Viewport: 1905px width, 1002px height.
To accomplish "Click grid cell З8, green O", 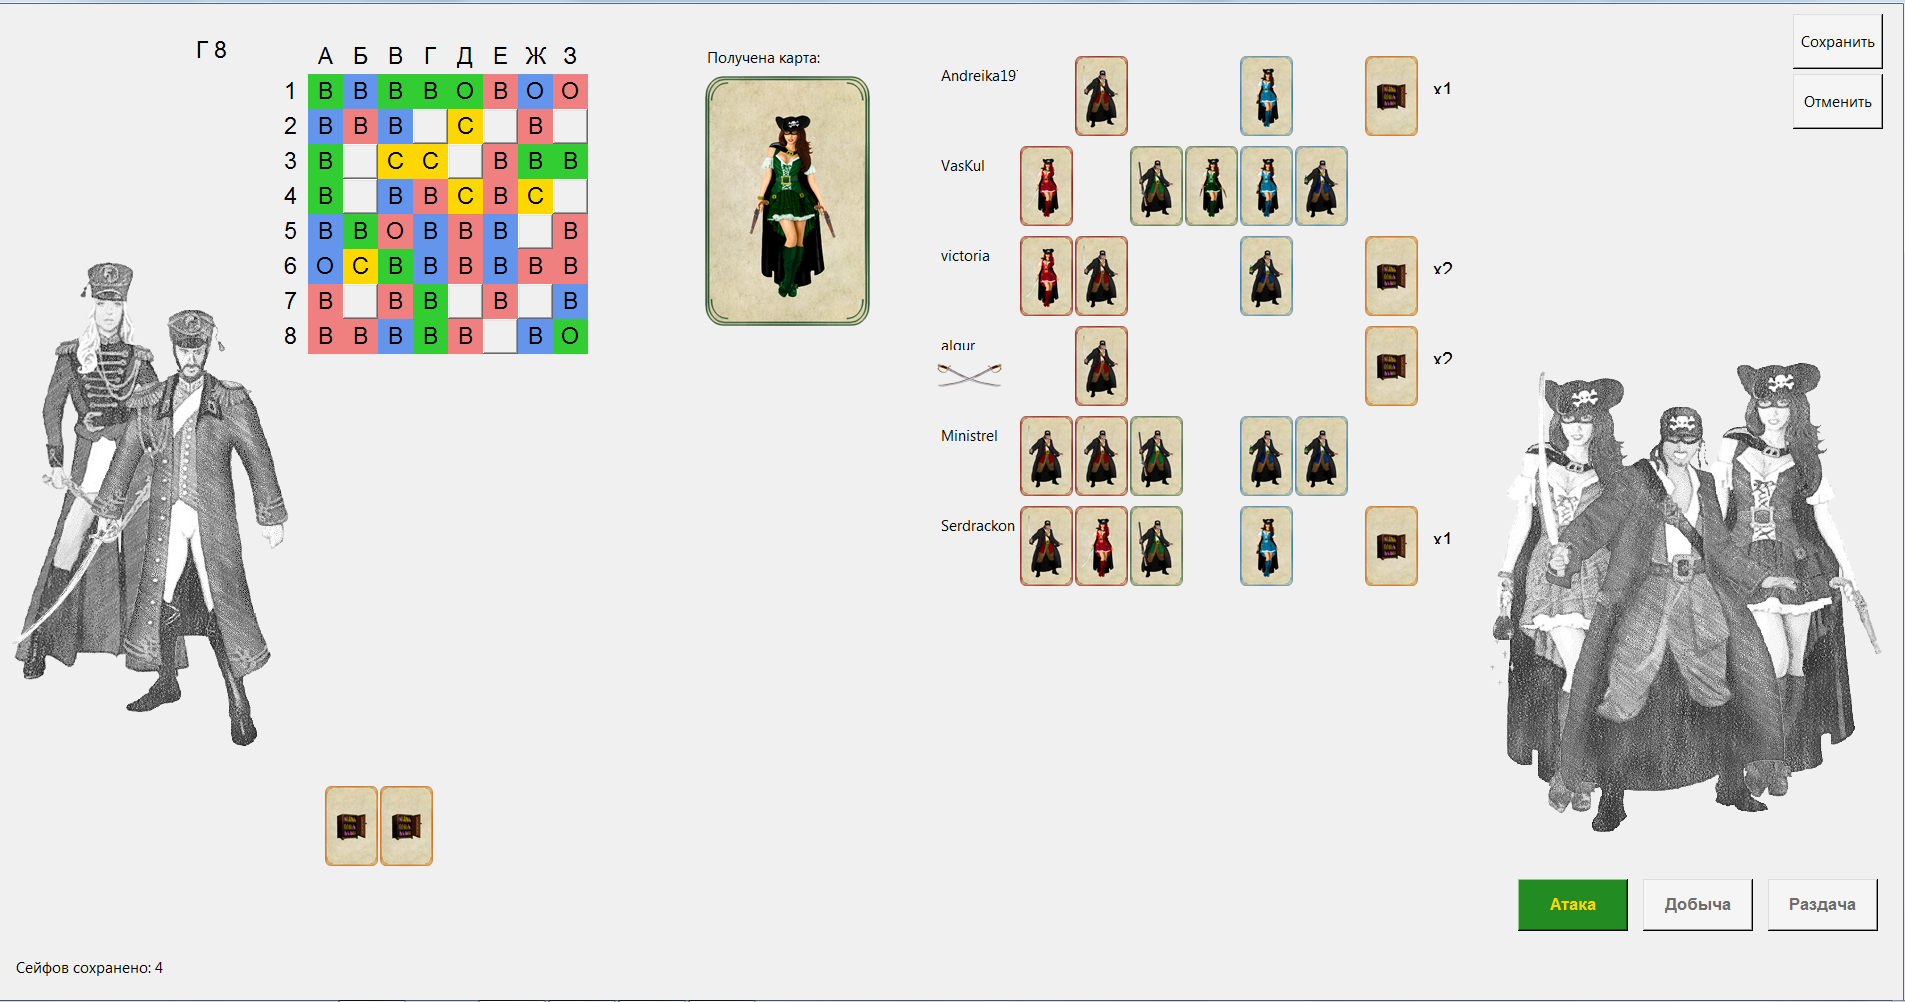I will [x=570, y=336].
